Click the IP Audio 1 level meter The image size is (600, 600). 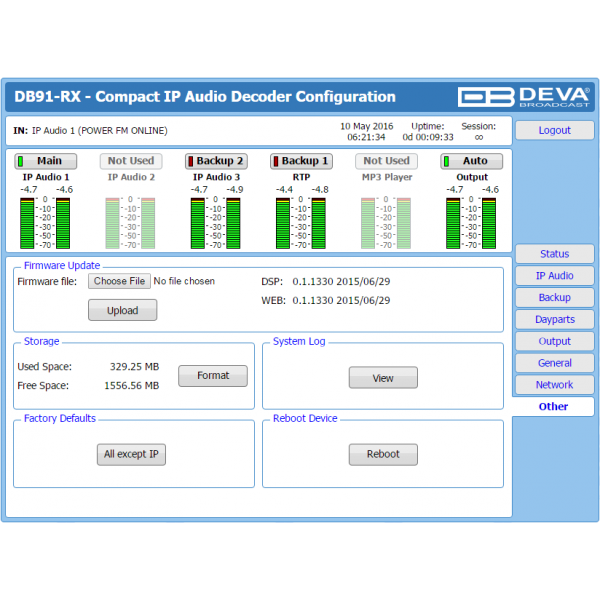pyautogui.click(x=45, y=223)
